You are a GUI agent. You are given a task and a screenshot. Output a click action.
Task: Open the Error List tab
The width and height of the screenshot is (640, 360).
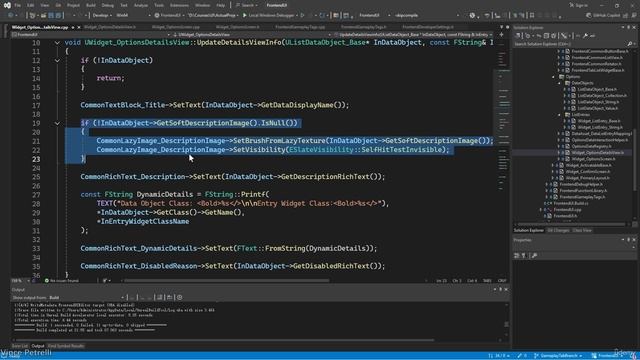[x=20, y=346]
